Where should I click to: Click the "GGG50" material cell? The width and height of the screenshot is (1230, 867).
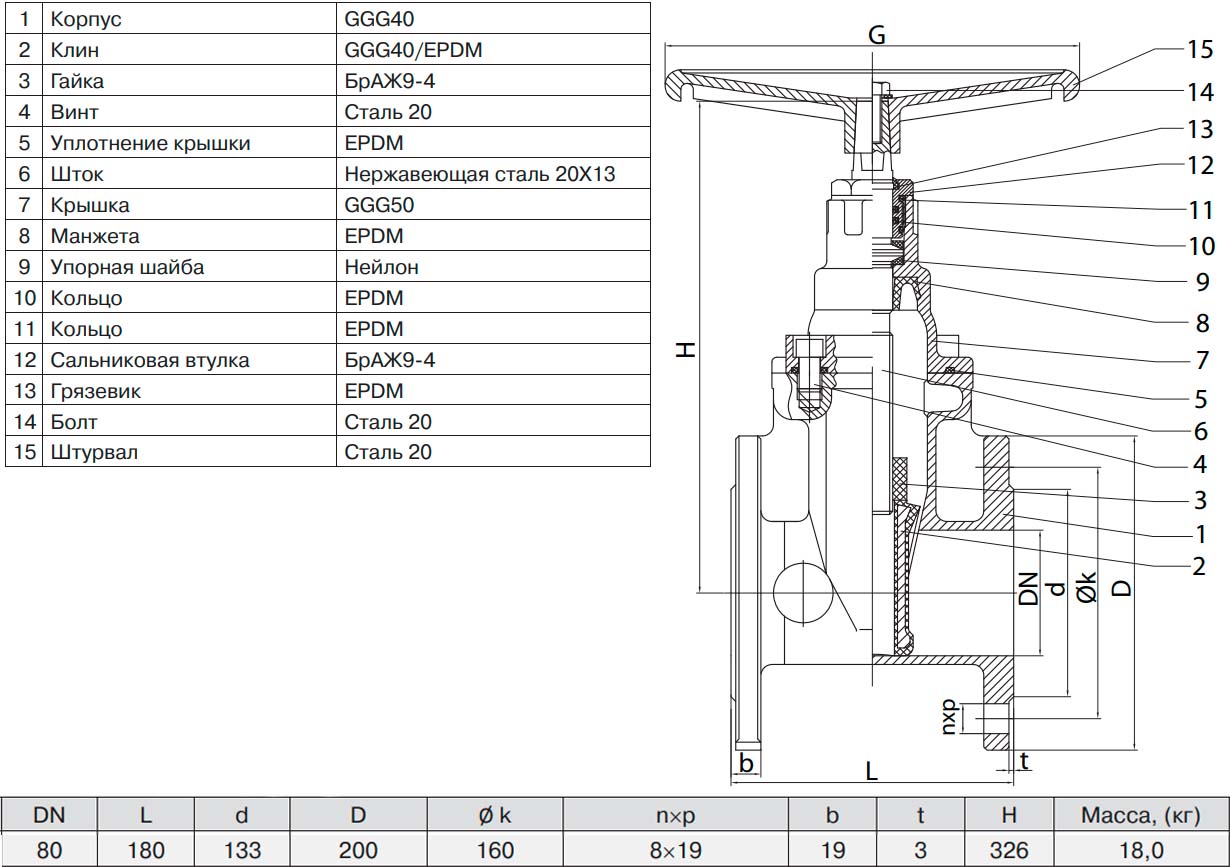click(378, 205)
